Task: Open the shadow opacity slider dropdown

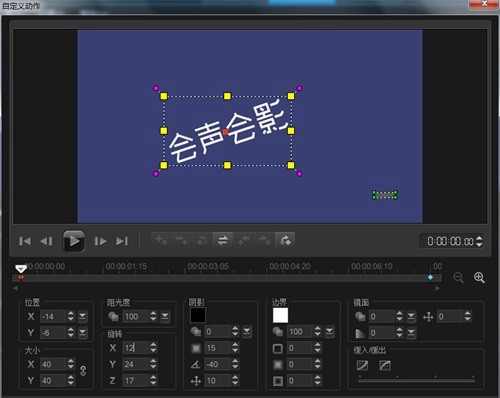Action: tap(247, 331)
